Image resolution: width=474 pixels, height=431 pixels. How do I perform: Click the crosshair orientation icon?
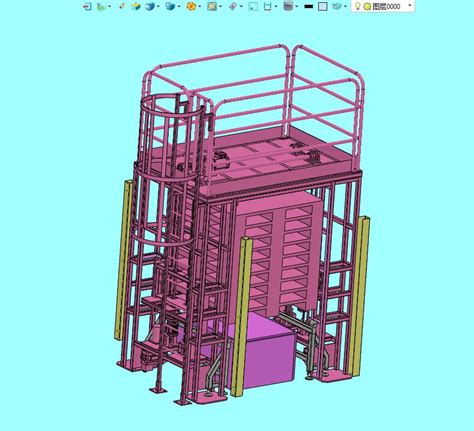(233, 6)
